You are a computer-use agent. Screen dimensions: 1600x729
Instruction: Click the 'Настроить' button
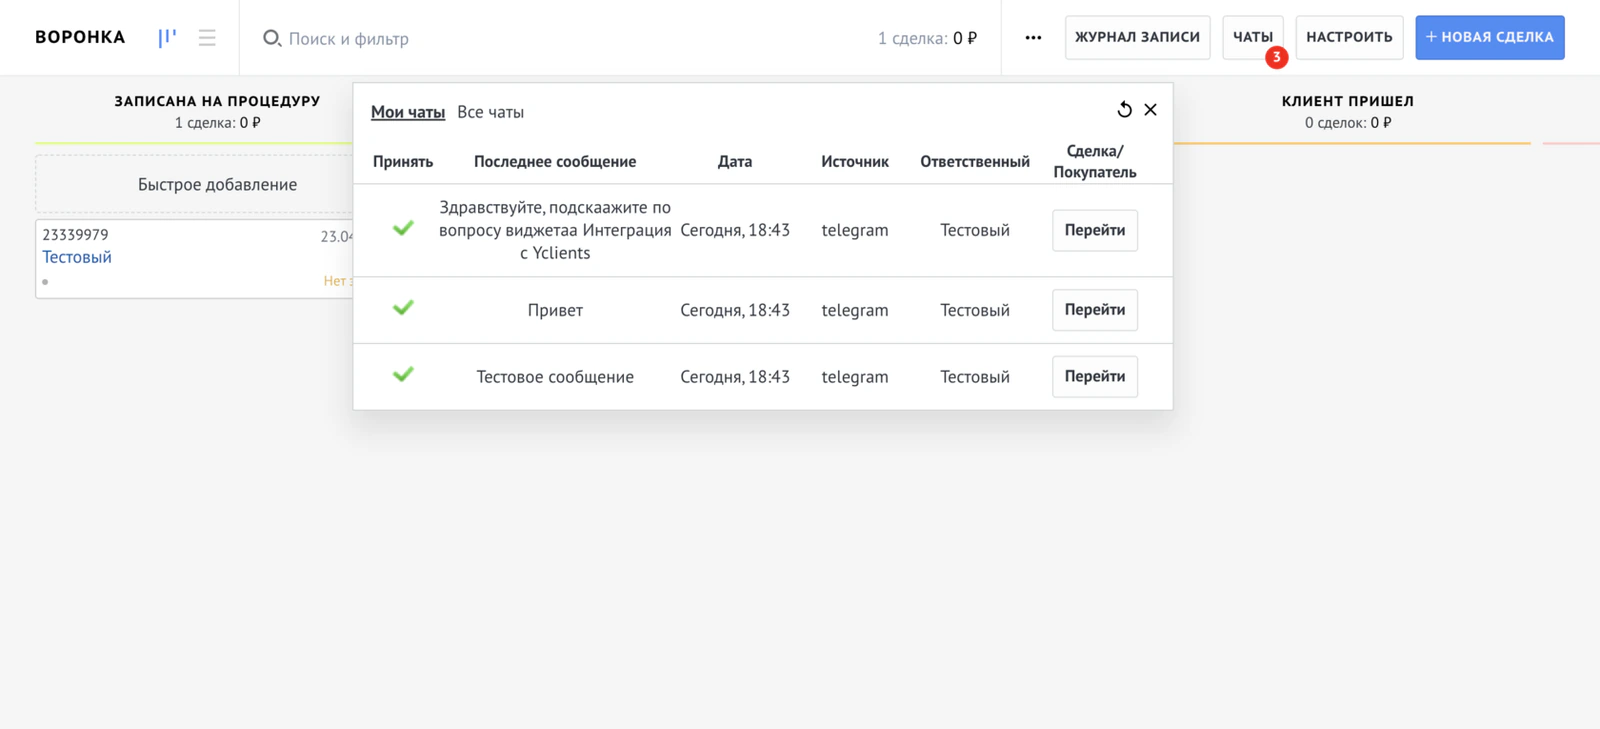coord(1349,37)
